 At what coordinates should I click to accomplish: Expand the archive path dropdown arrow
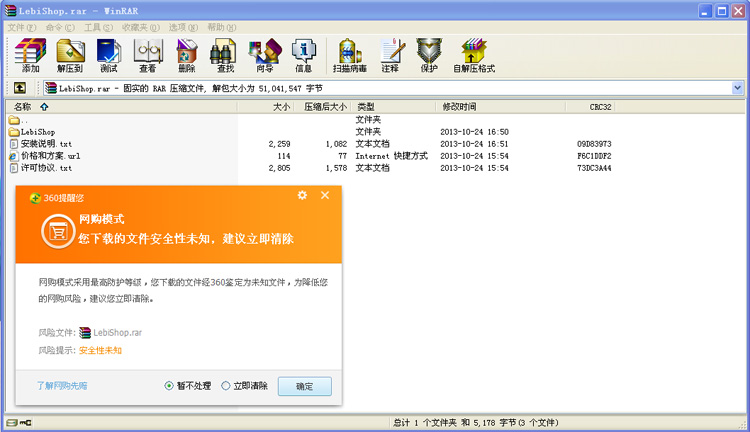coord(738,88)
